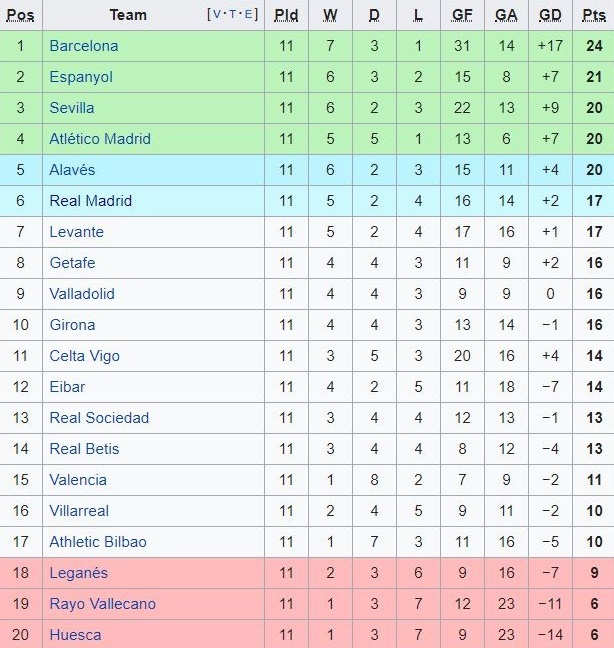
Task: Click the GD column header abbreviation
Action: (550, 15)
